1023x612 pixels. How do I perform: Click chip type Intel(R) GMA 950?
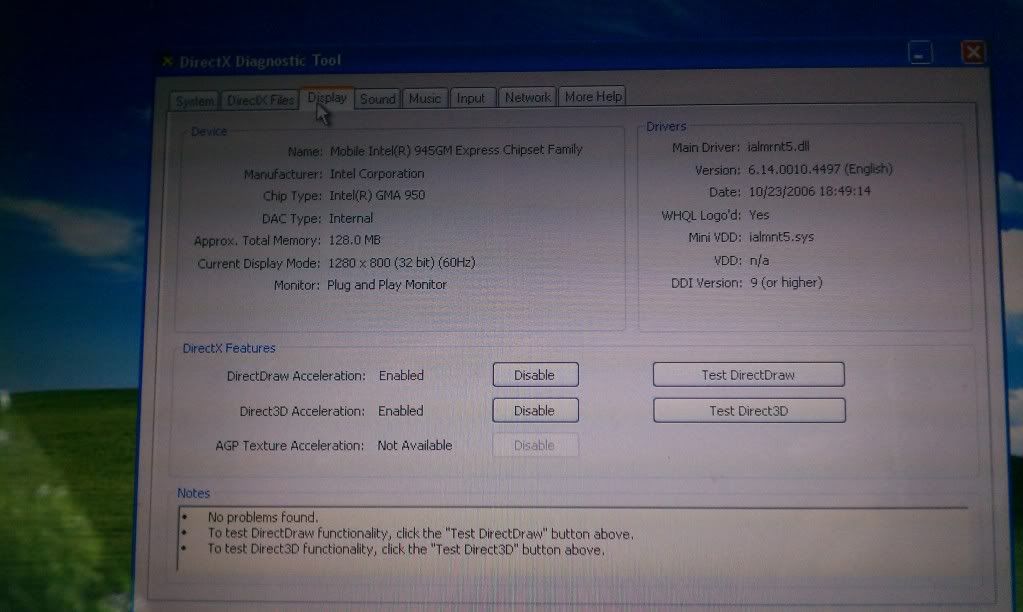tap(377, 195)
